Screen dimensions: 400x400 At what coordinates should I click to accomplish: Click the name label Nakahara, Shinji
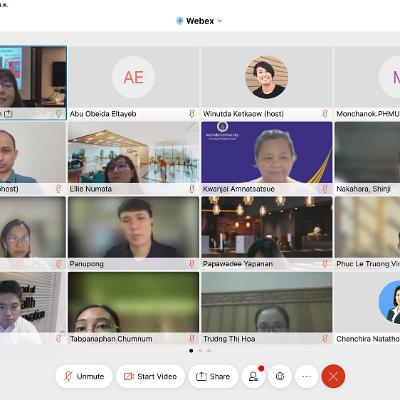(x=363, y=189)
